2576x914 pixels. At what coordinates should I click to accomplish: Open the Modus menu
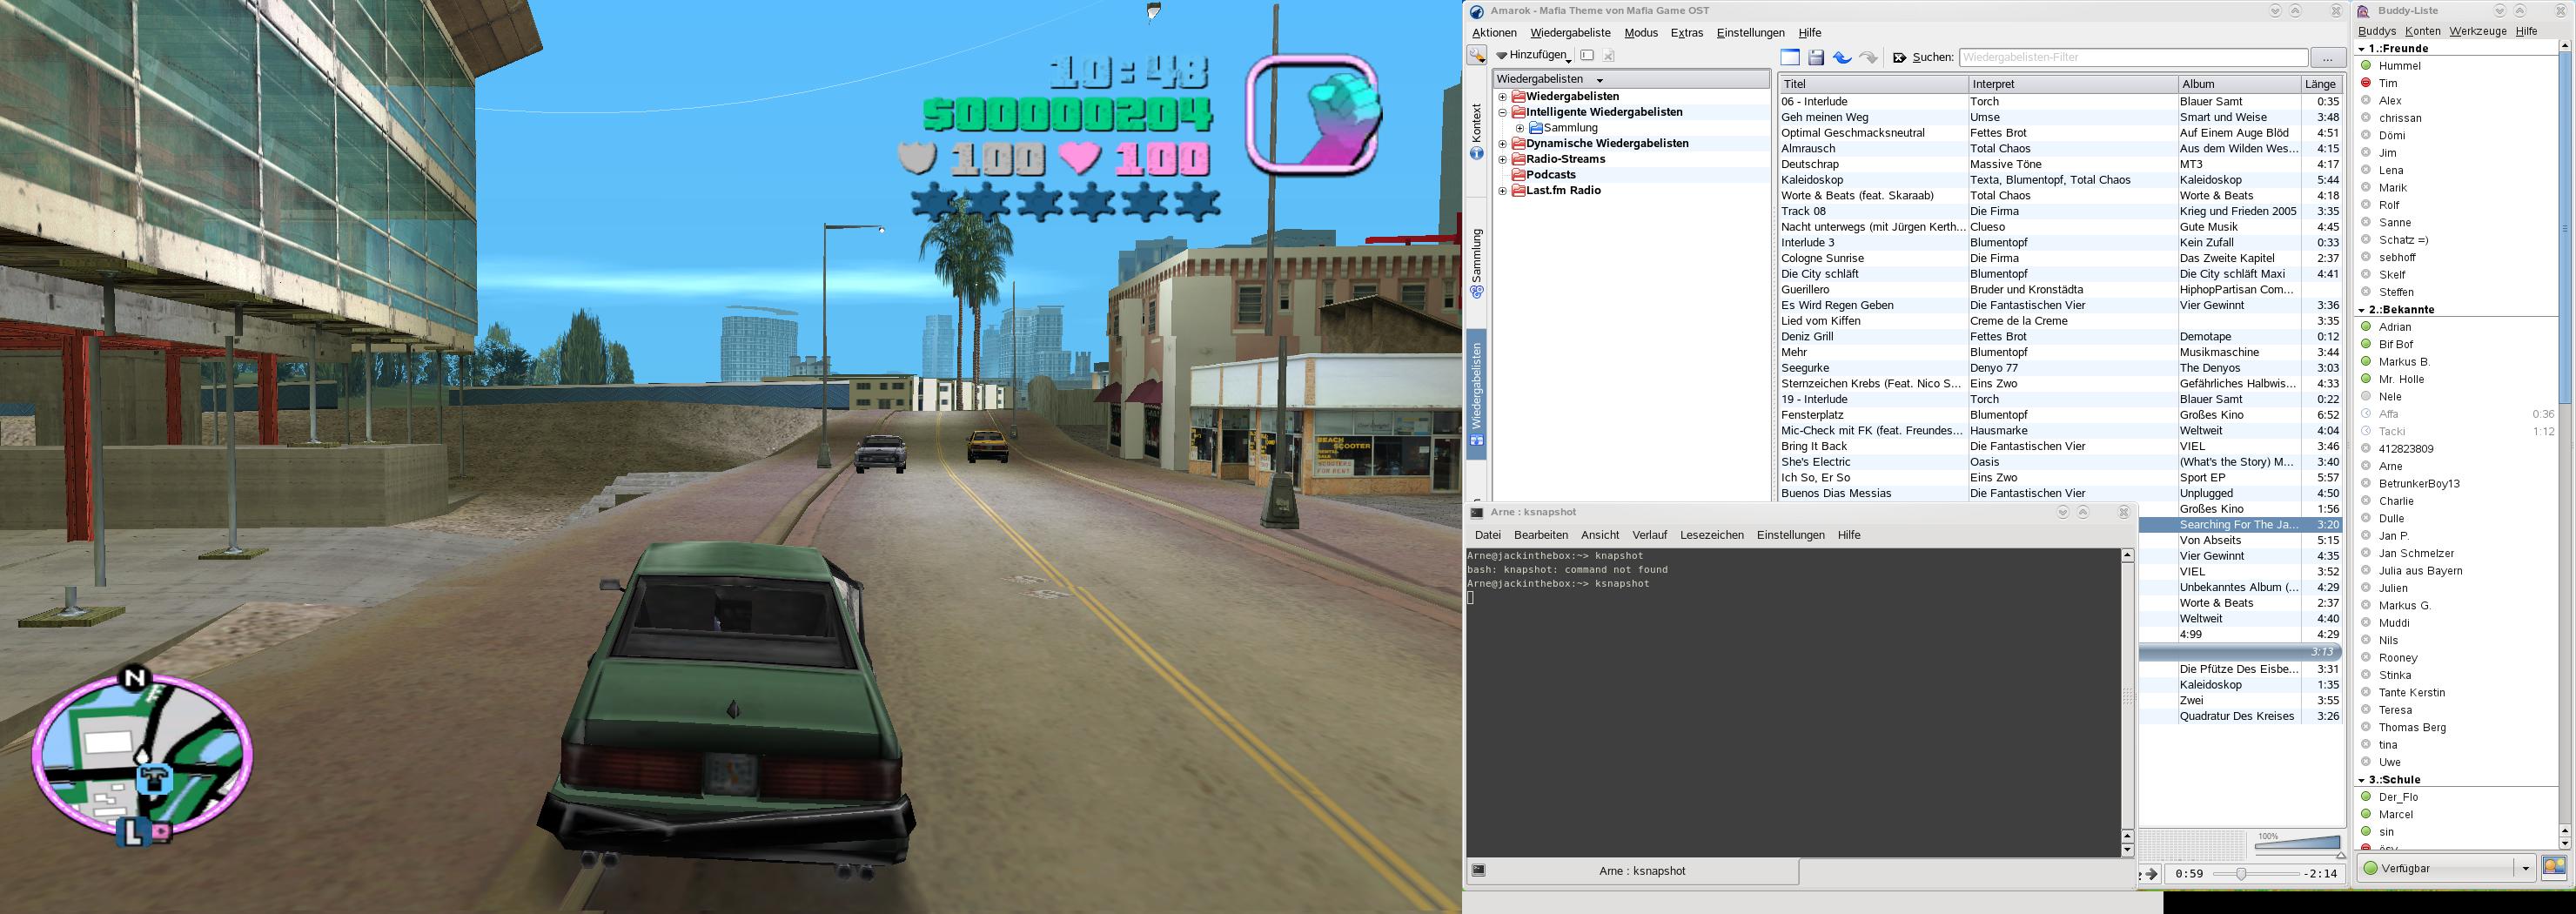(1641, 33)
